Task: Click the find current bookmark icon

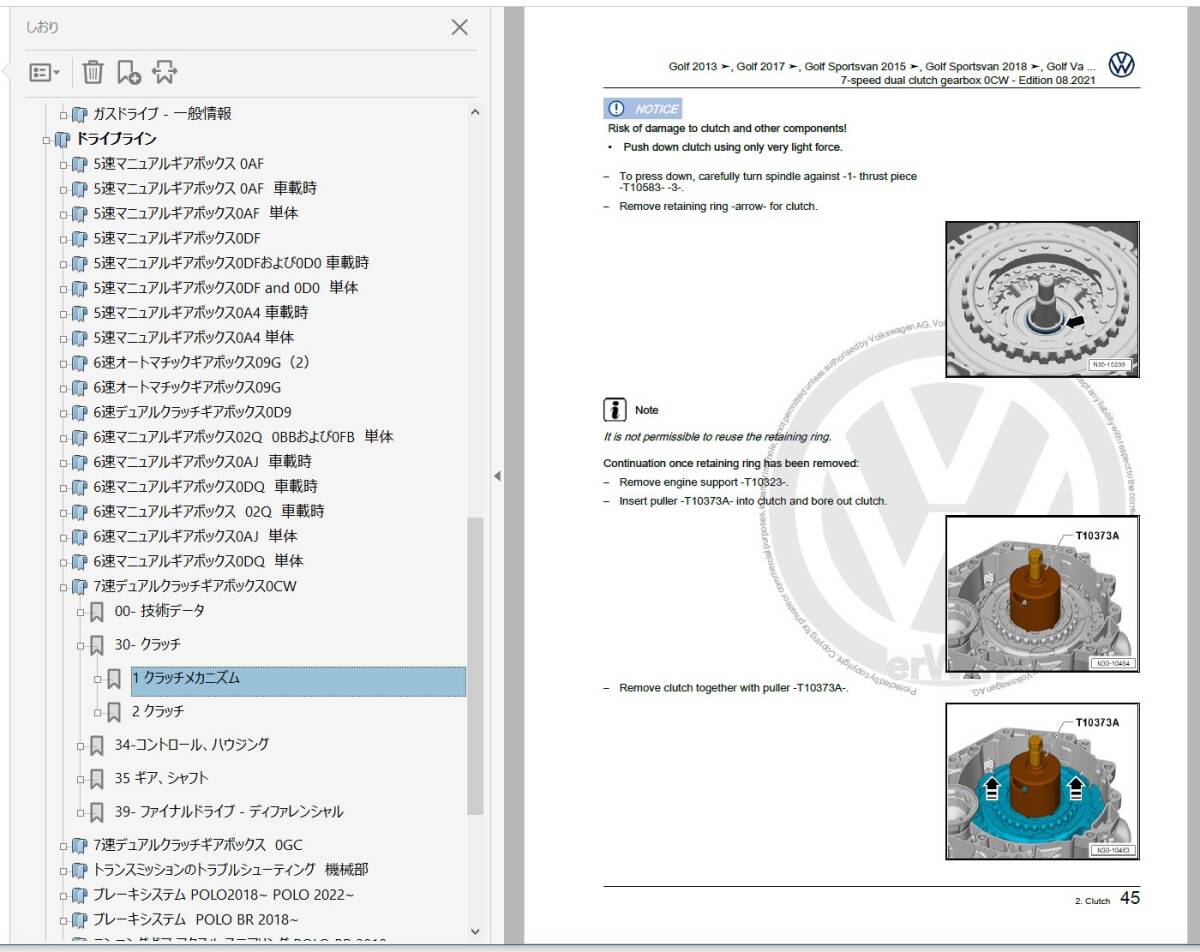Action: coord(165,72)
